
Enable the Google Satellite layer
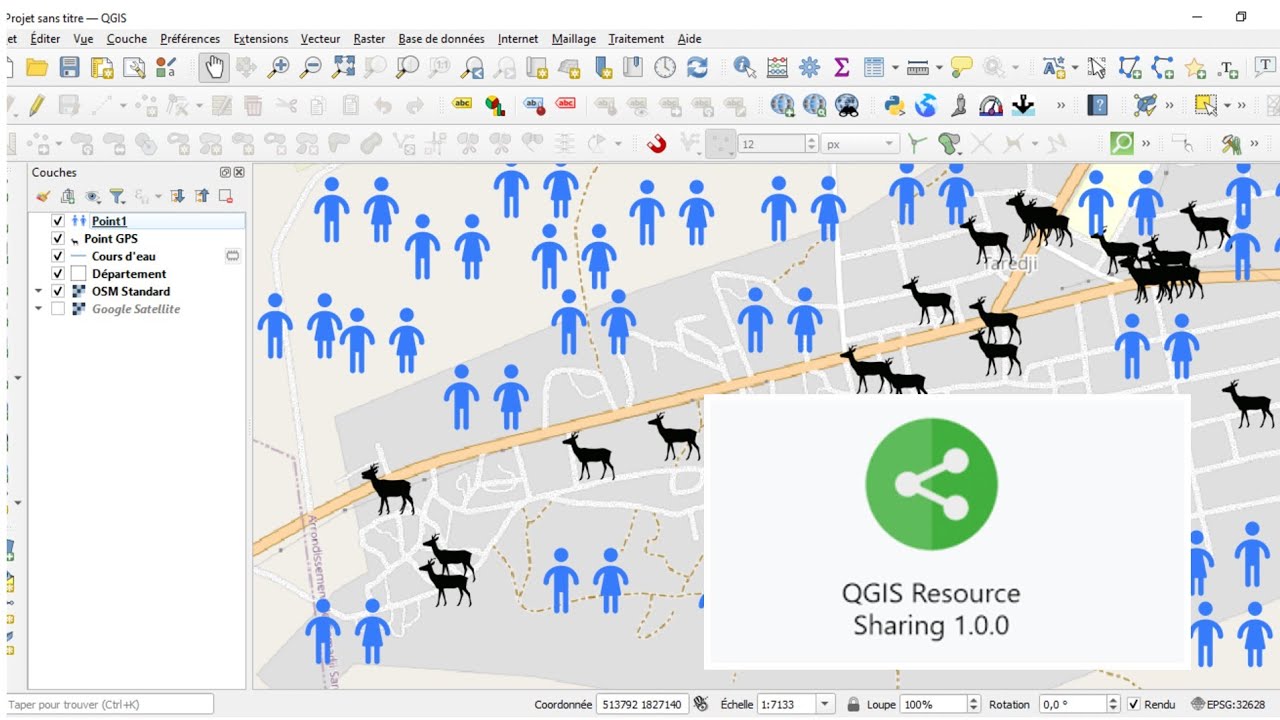click(x=58, y=309)
